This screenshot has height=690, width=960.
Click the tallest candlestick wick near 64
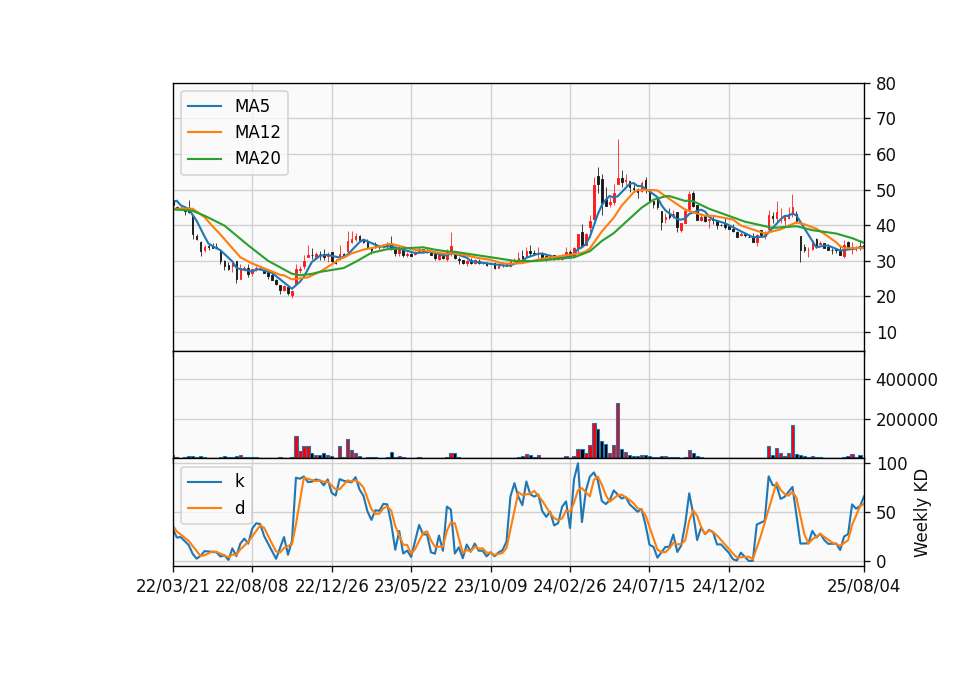(x=618, y=162)
